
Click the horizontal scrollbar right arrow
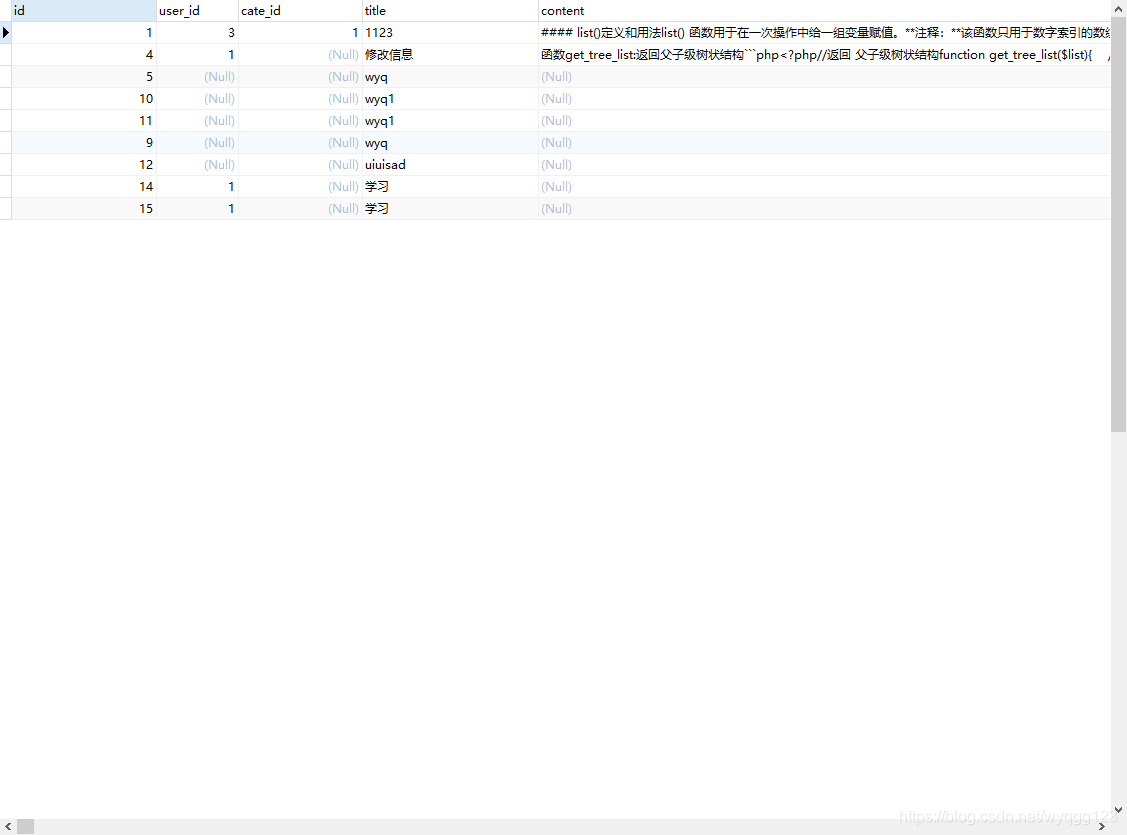click(1102, 826)
